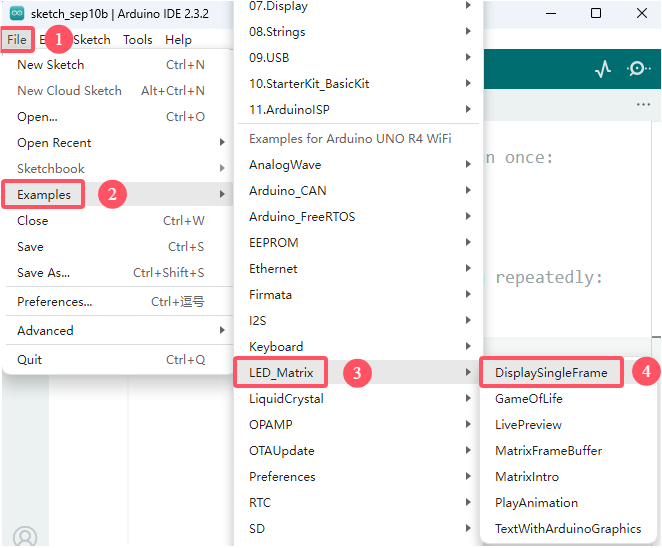The width and height of the screenshot is (662, 548).
Task: Open Preferences... from File menu
Action: point(118,302)
